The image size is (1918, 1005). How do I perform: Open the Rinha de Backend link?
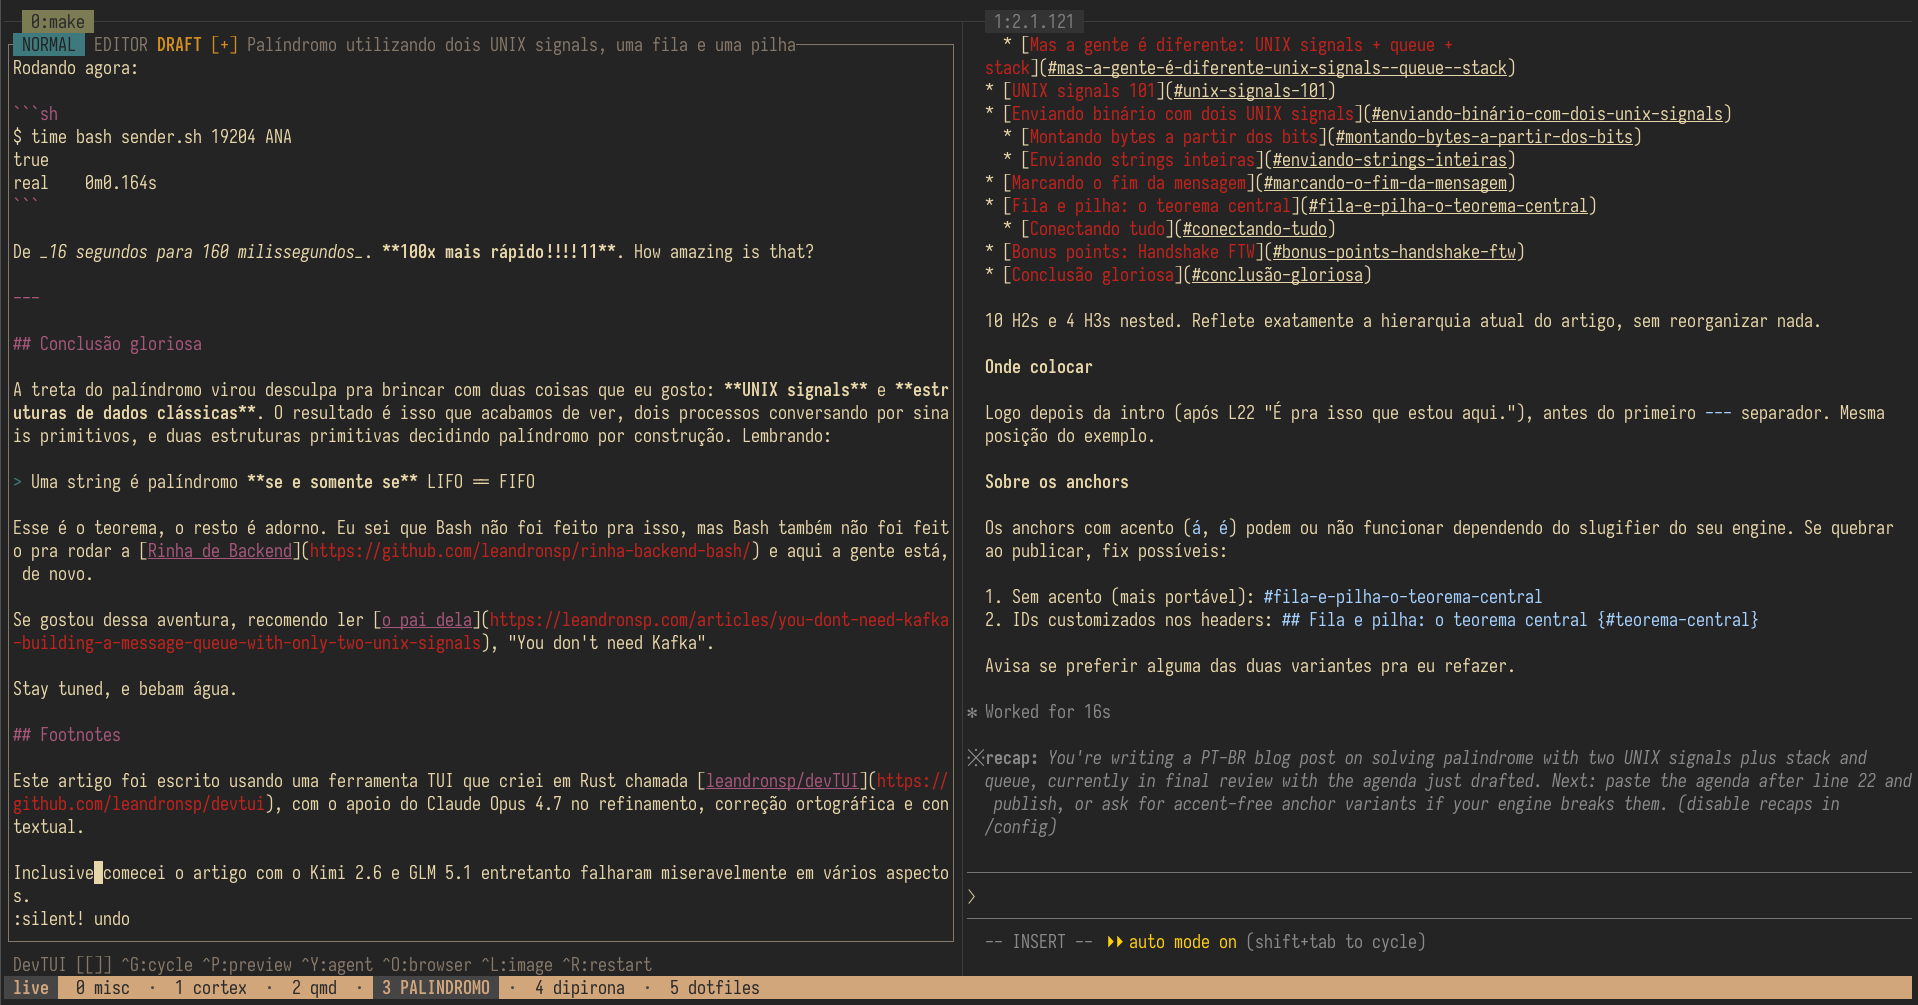[219, 550]
